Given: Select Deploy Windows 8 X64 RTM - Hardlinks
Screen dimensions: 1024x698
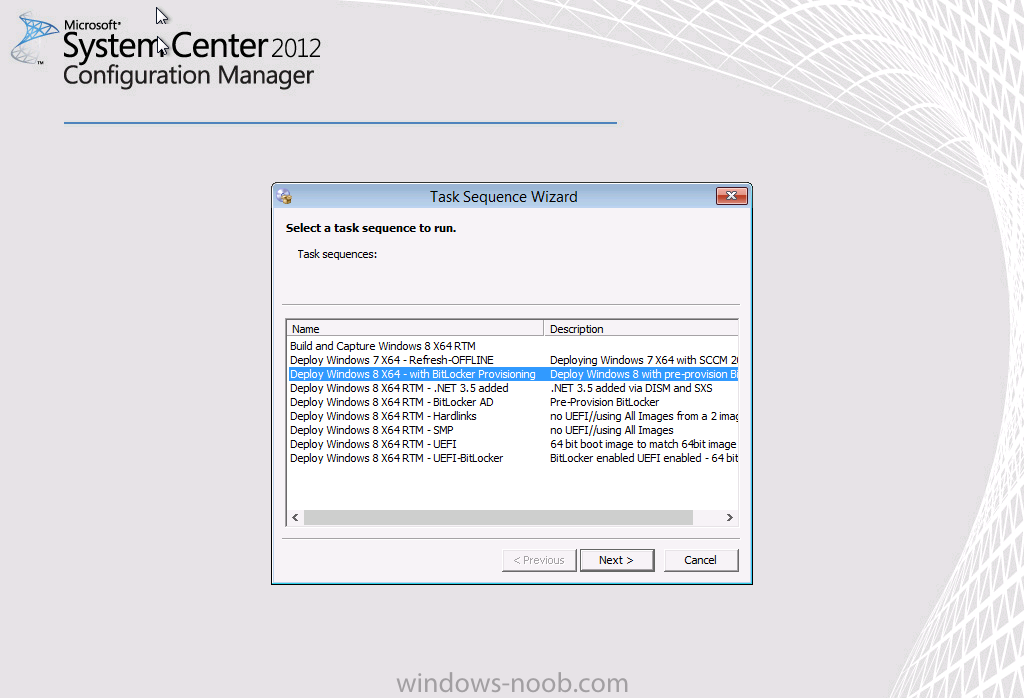Looking at the screenshot, I should pyautogui.click(x=383, y=416).
